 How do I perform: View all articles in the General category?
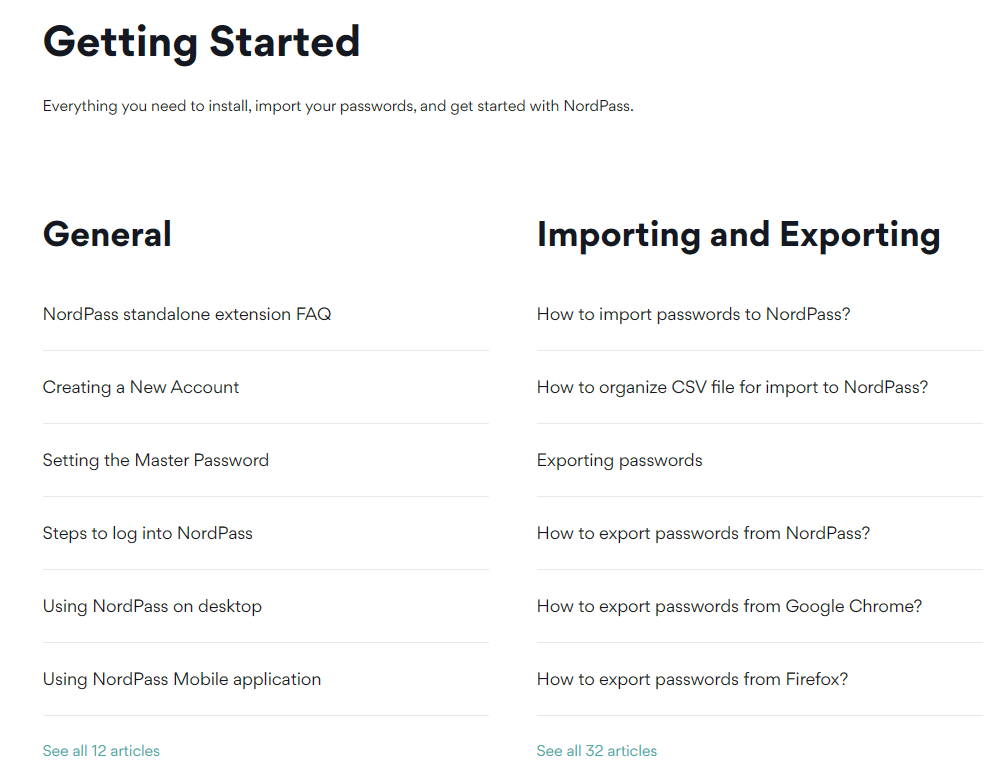tap(101, 750)
